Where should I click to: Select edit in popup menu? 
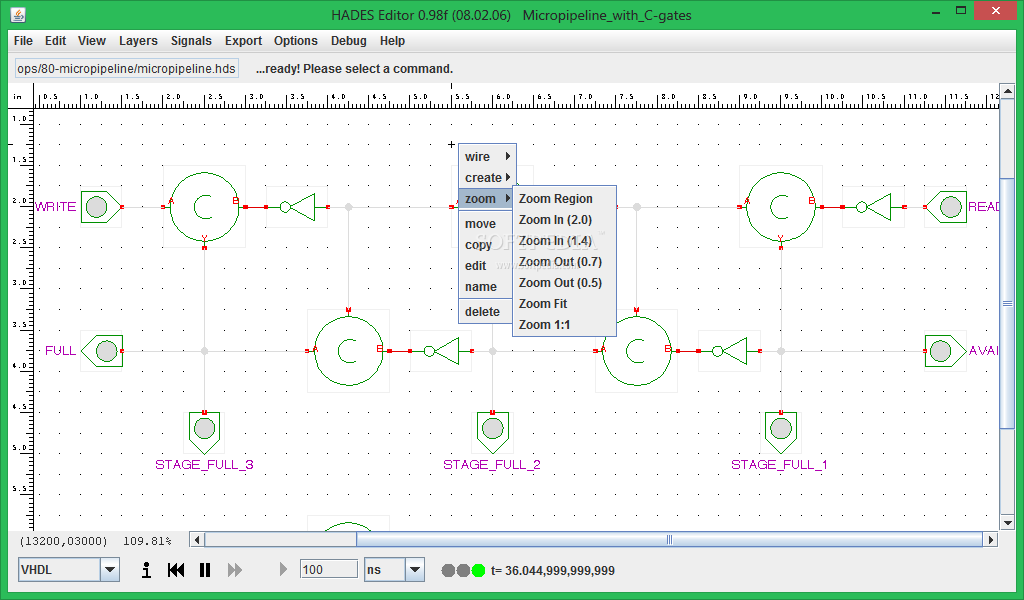coord(485,266)
